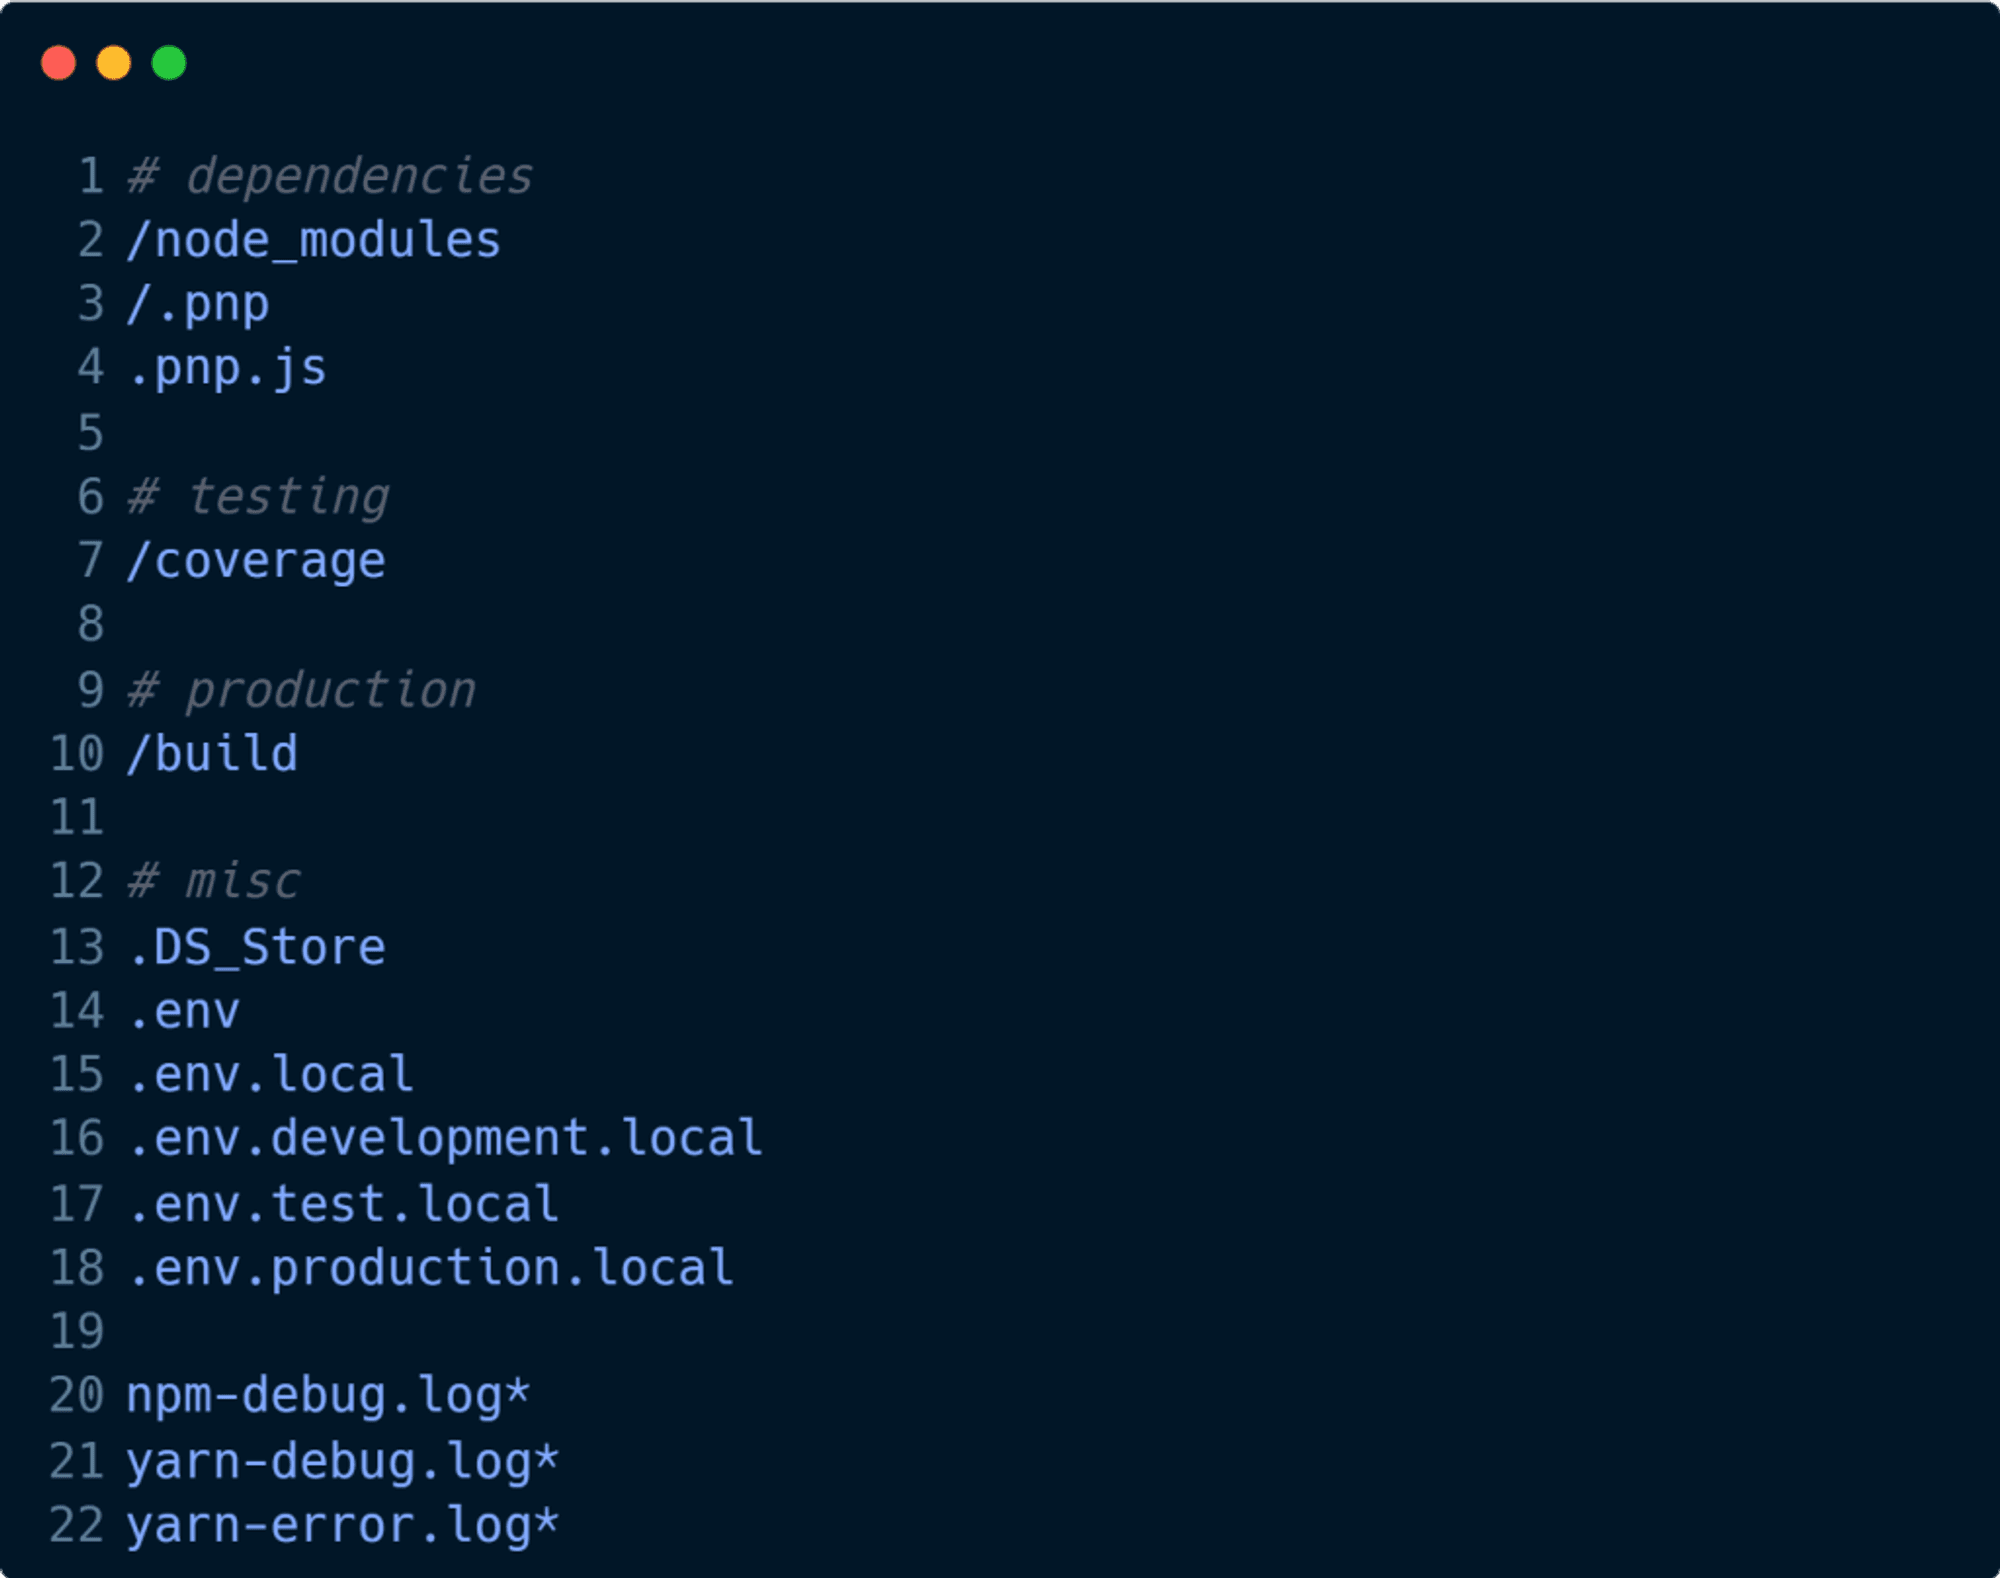Viewport: 2000px width, 1578px height.
Task: Click the '# testing' comment
Action: pos(258,497)
